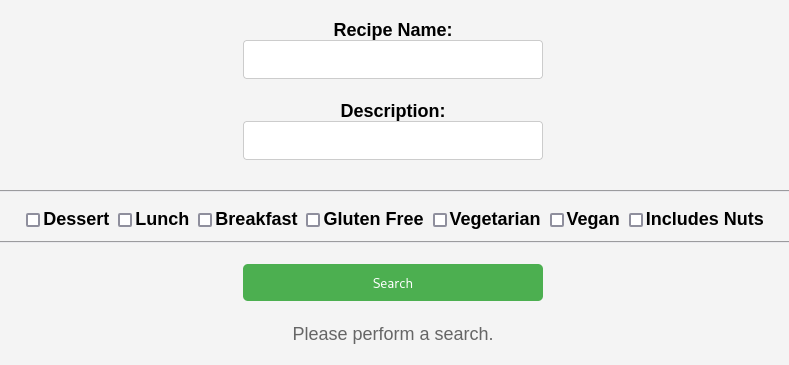Click the Description label

392,111
